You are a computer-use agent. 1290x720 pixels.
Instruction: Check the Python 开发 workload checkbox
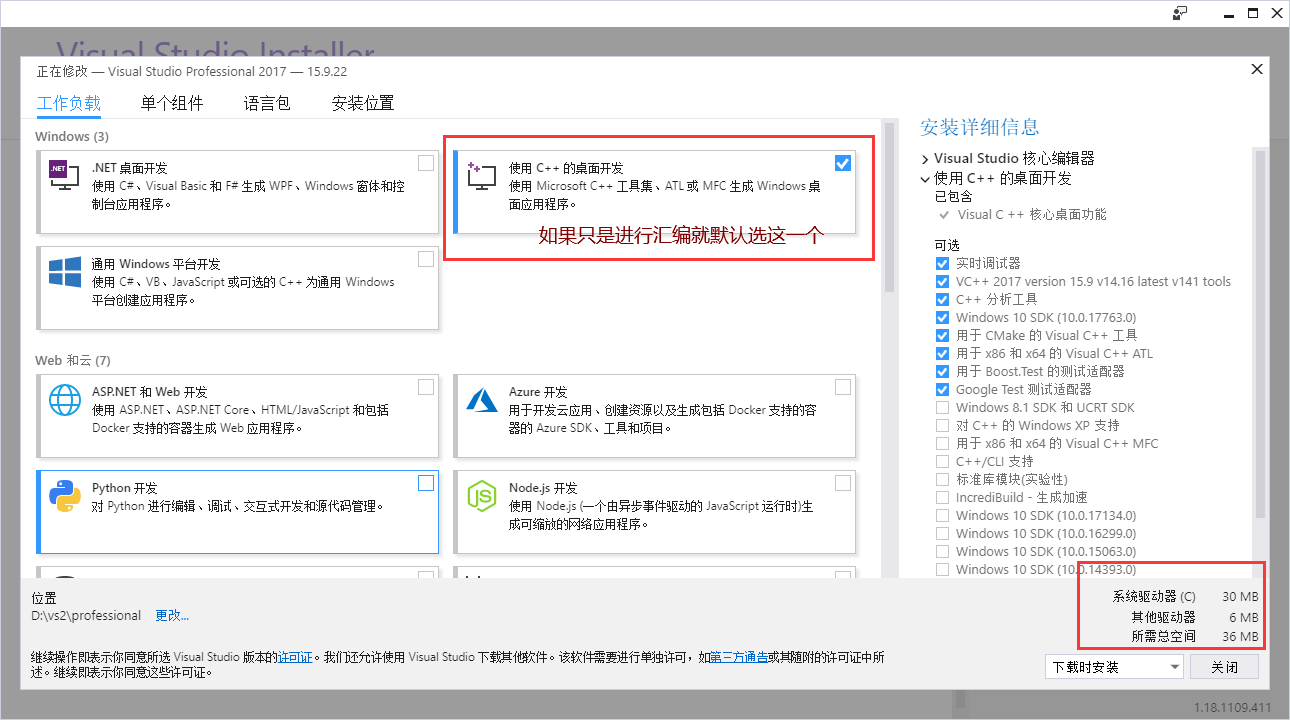pyautogui.click(x=426, y=483)
